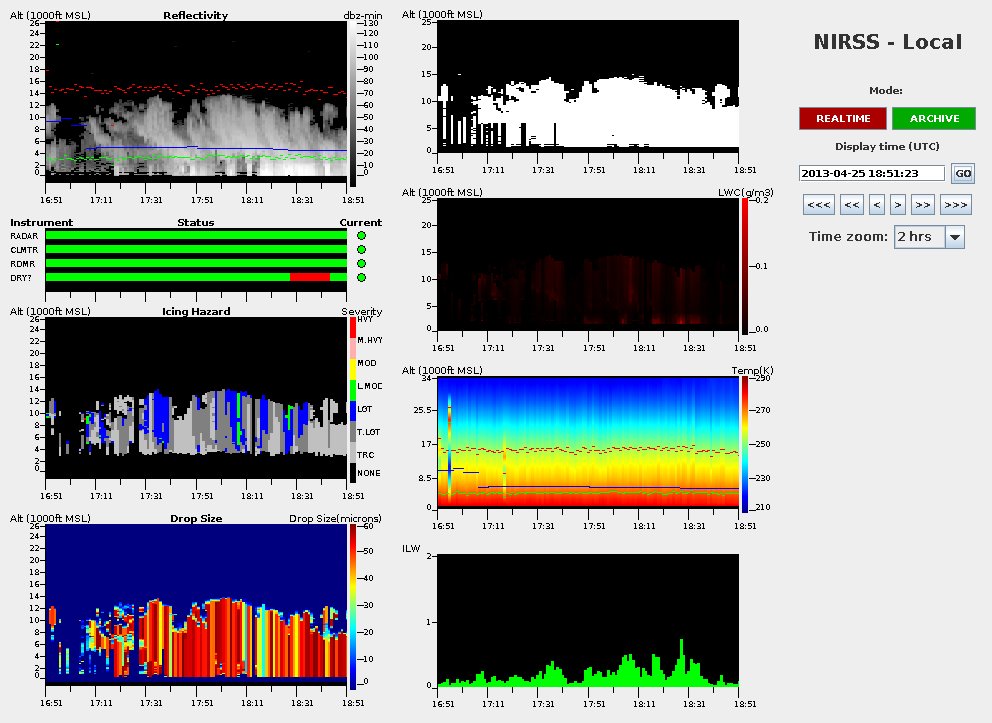Click the RDMR current status light
Image resolution: width=992 pixels, height=723 pixels.
click(361, 263)
